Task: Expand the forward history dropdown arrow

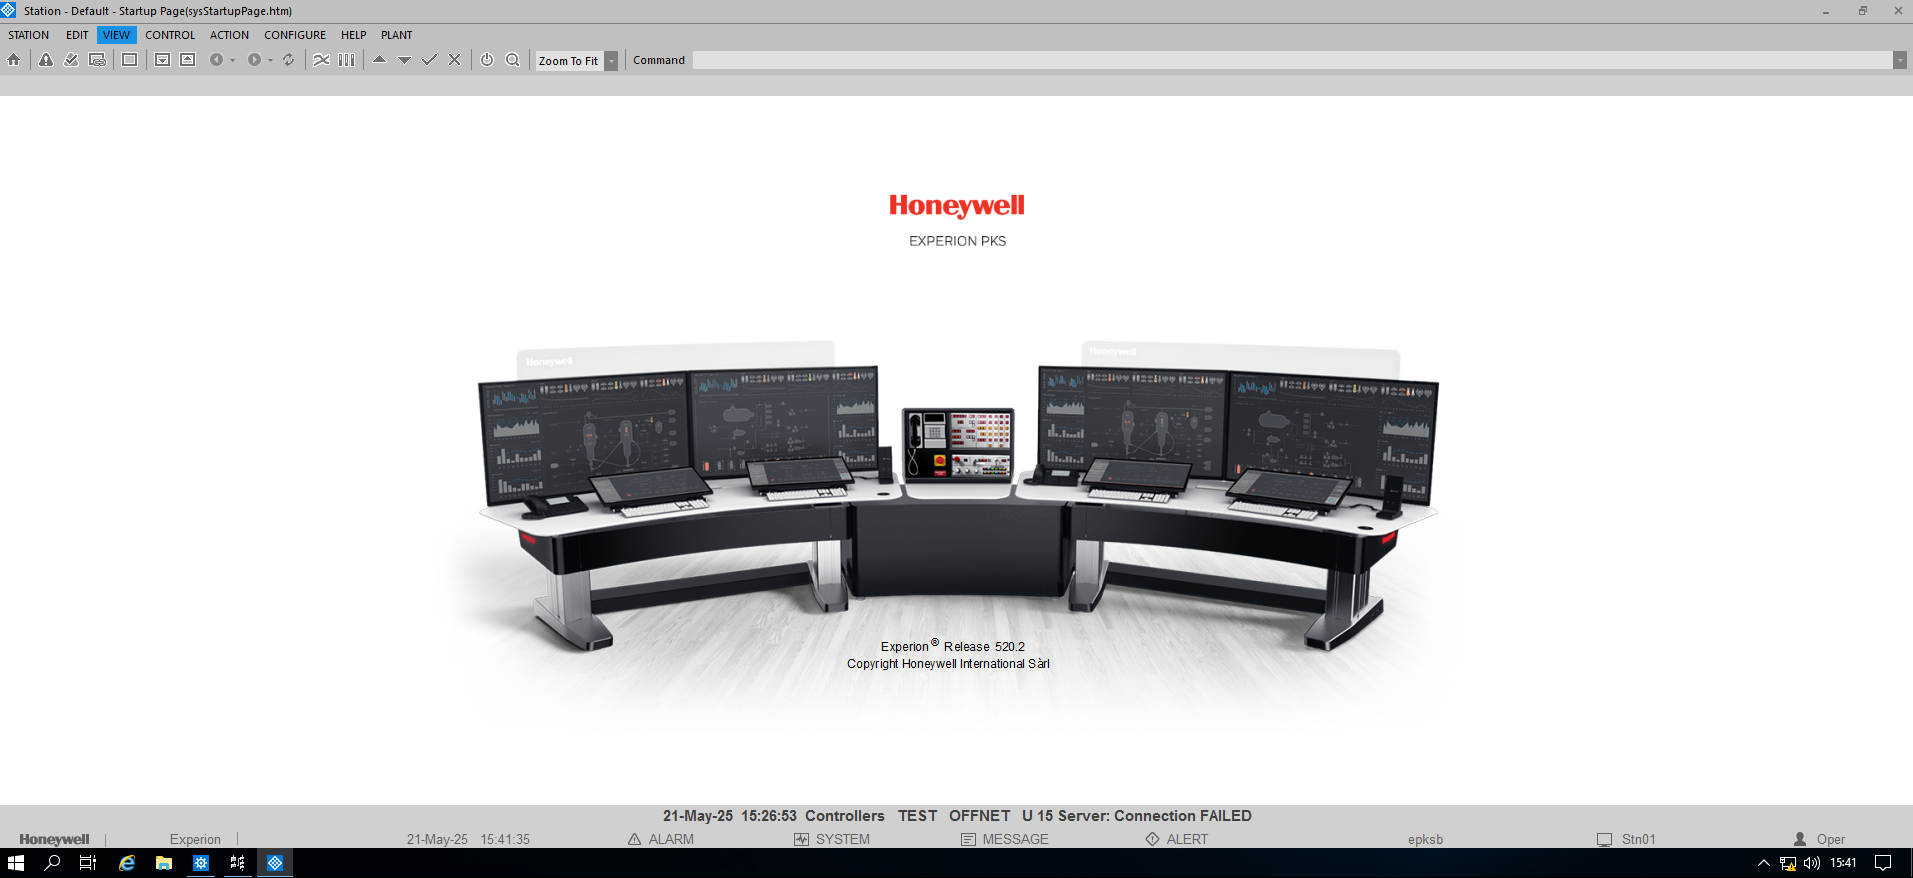Action: click(270, 60)
